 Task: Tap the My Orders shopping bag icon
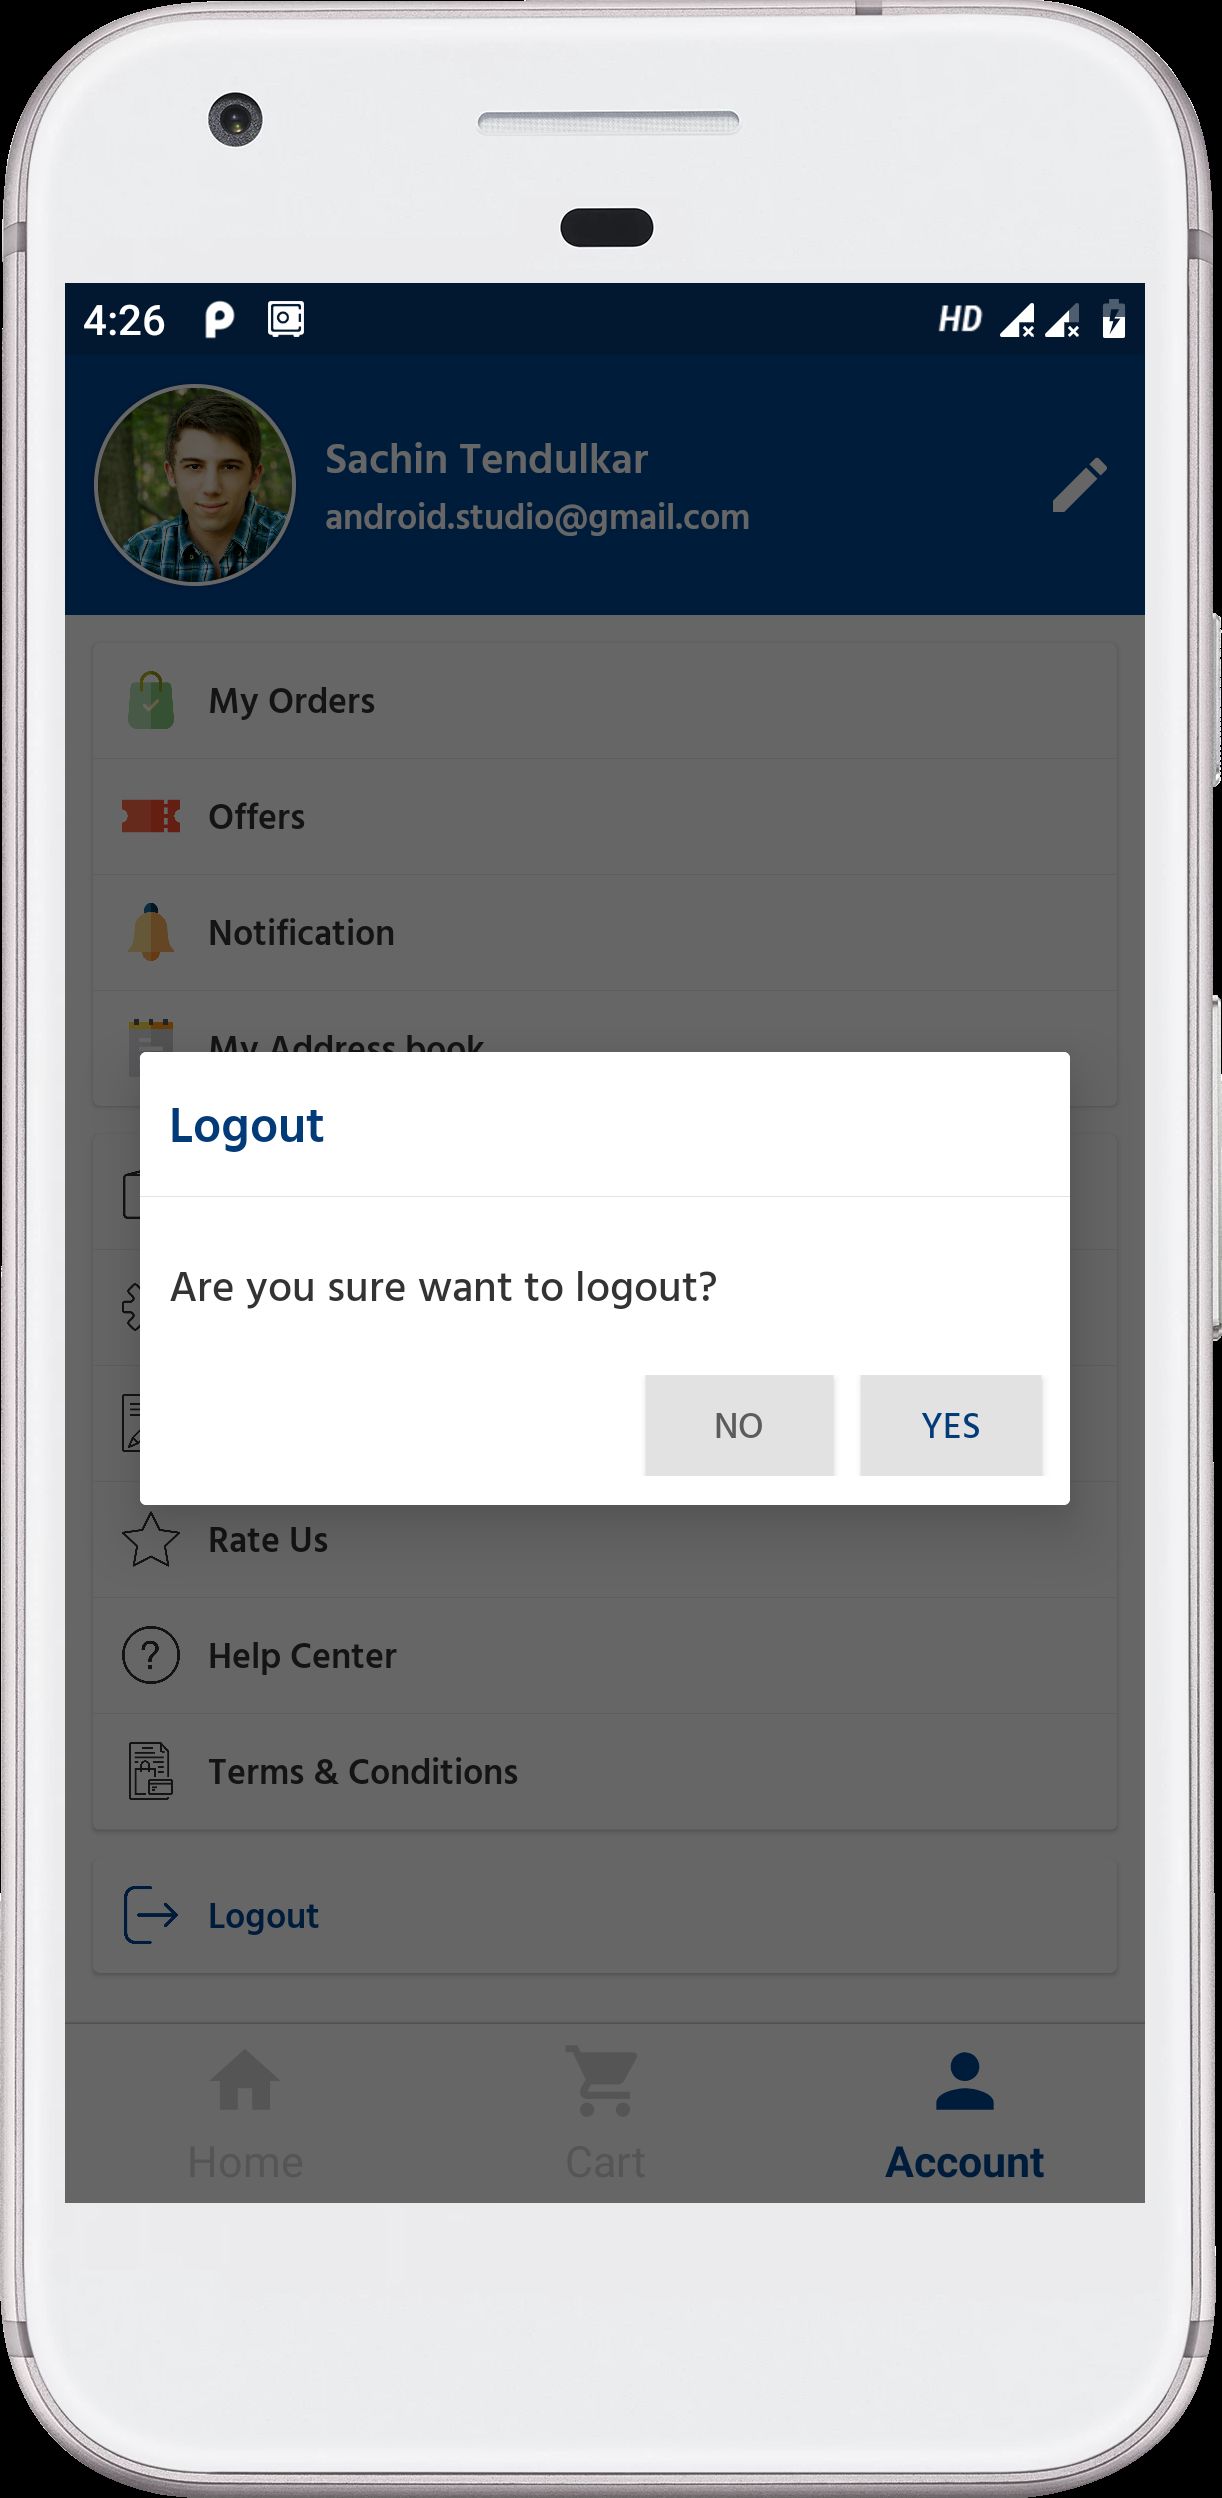point(151,700)
